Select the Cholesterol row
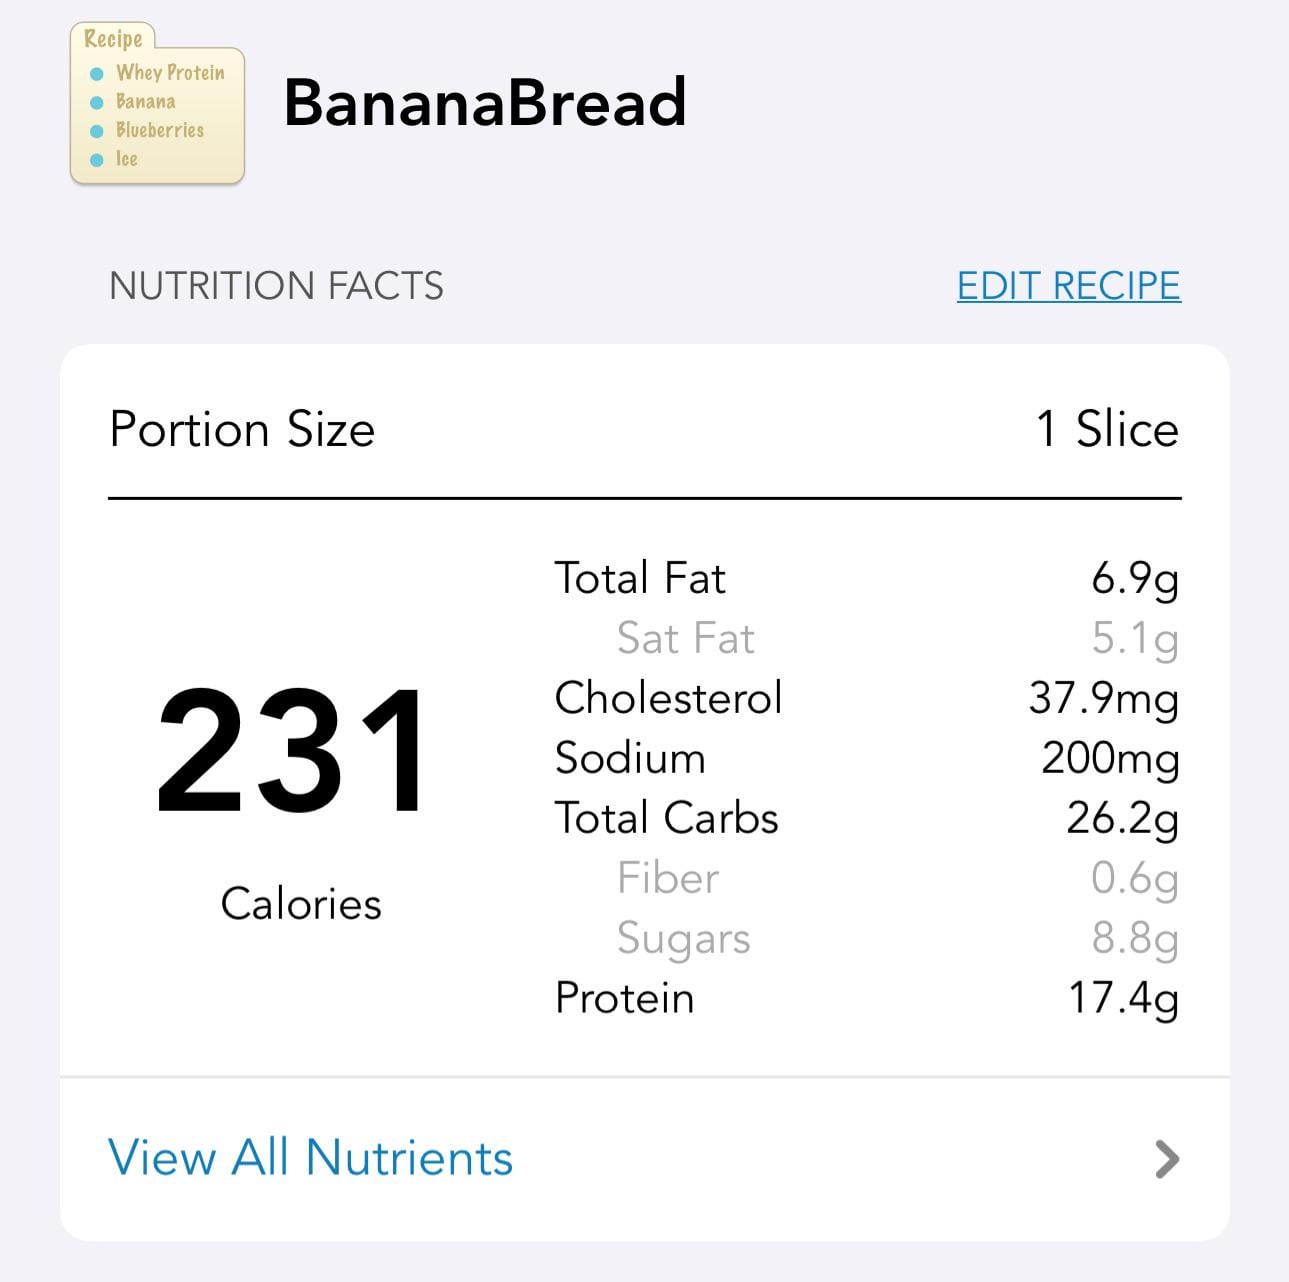 click(866, 698)
